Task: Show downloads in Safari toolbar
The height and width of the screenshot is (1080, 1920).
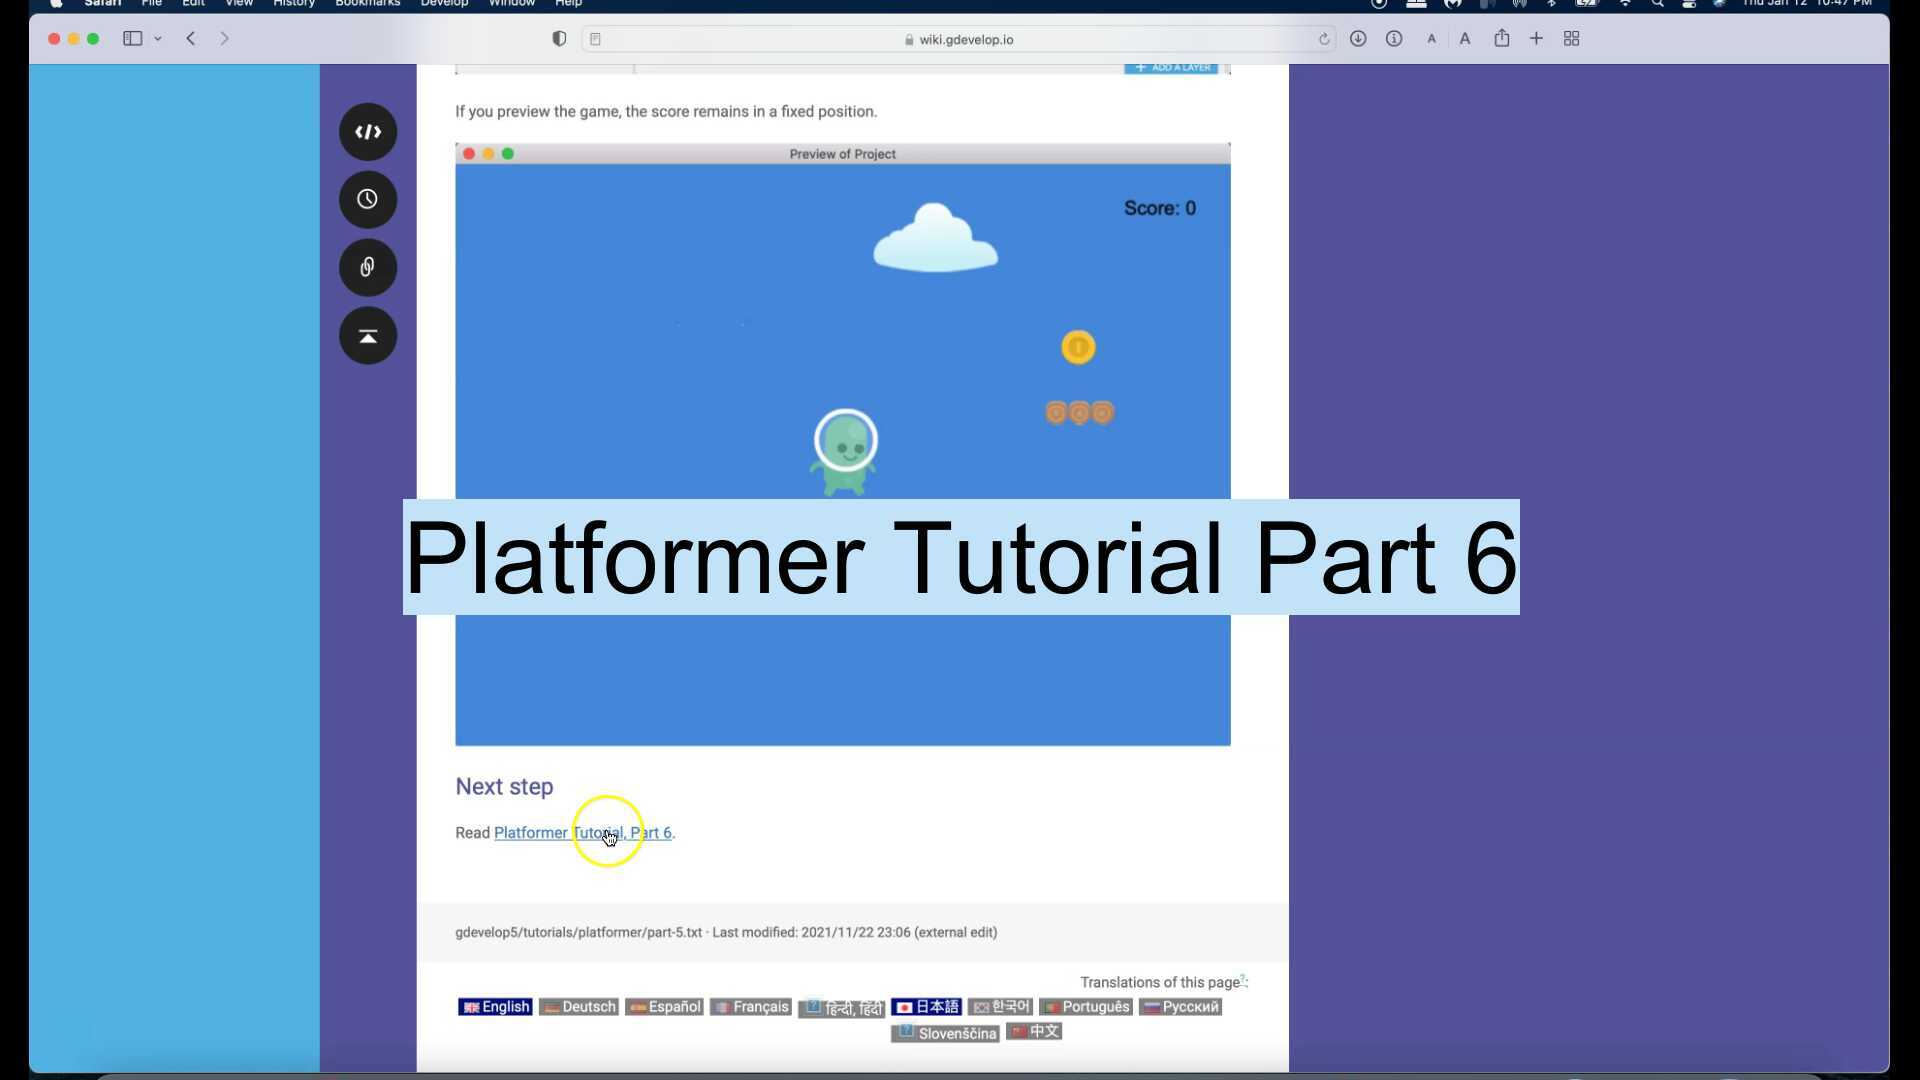Action: [x=1358, y=39]
